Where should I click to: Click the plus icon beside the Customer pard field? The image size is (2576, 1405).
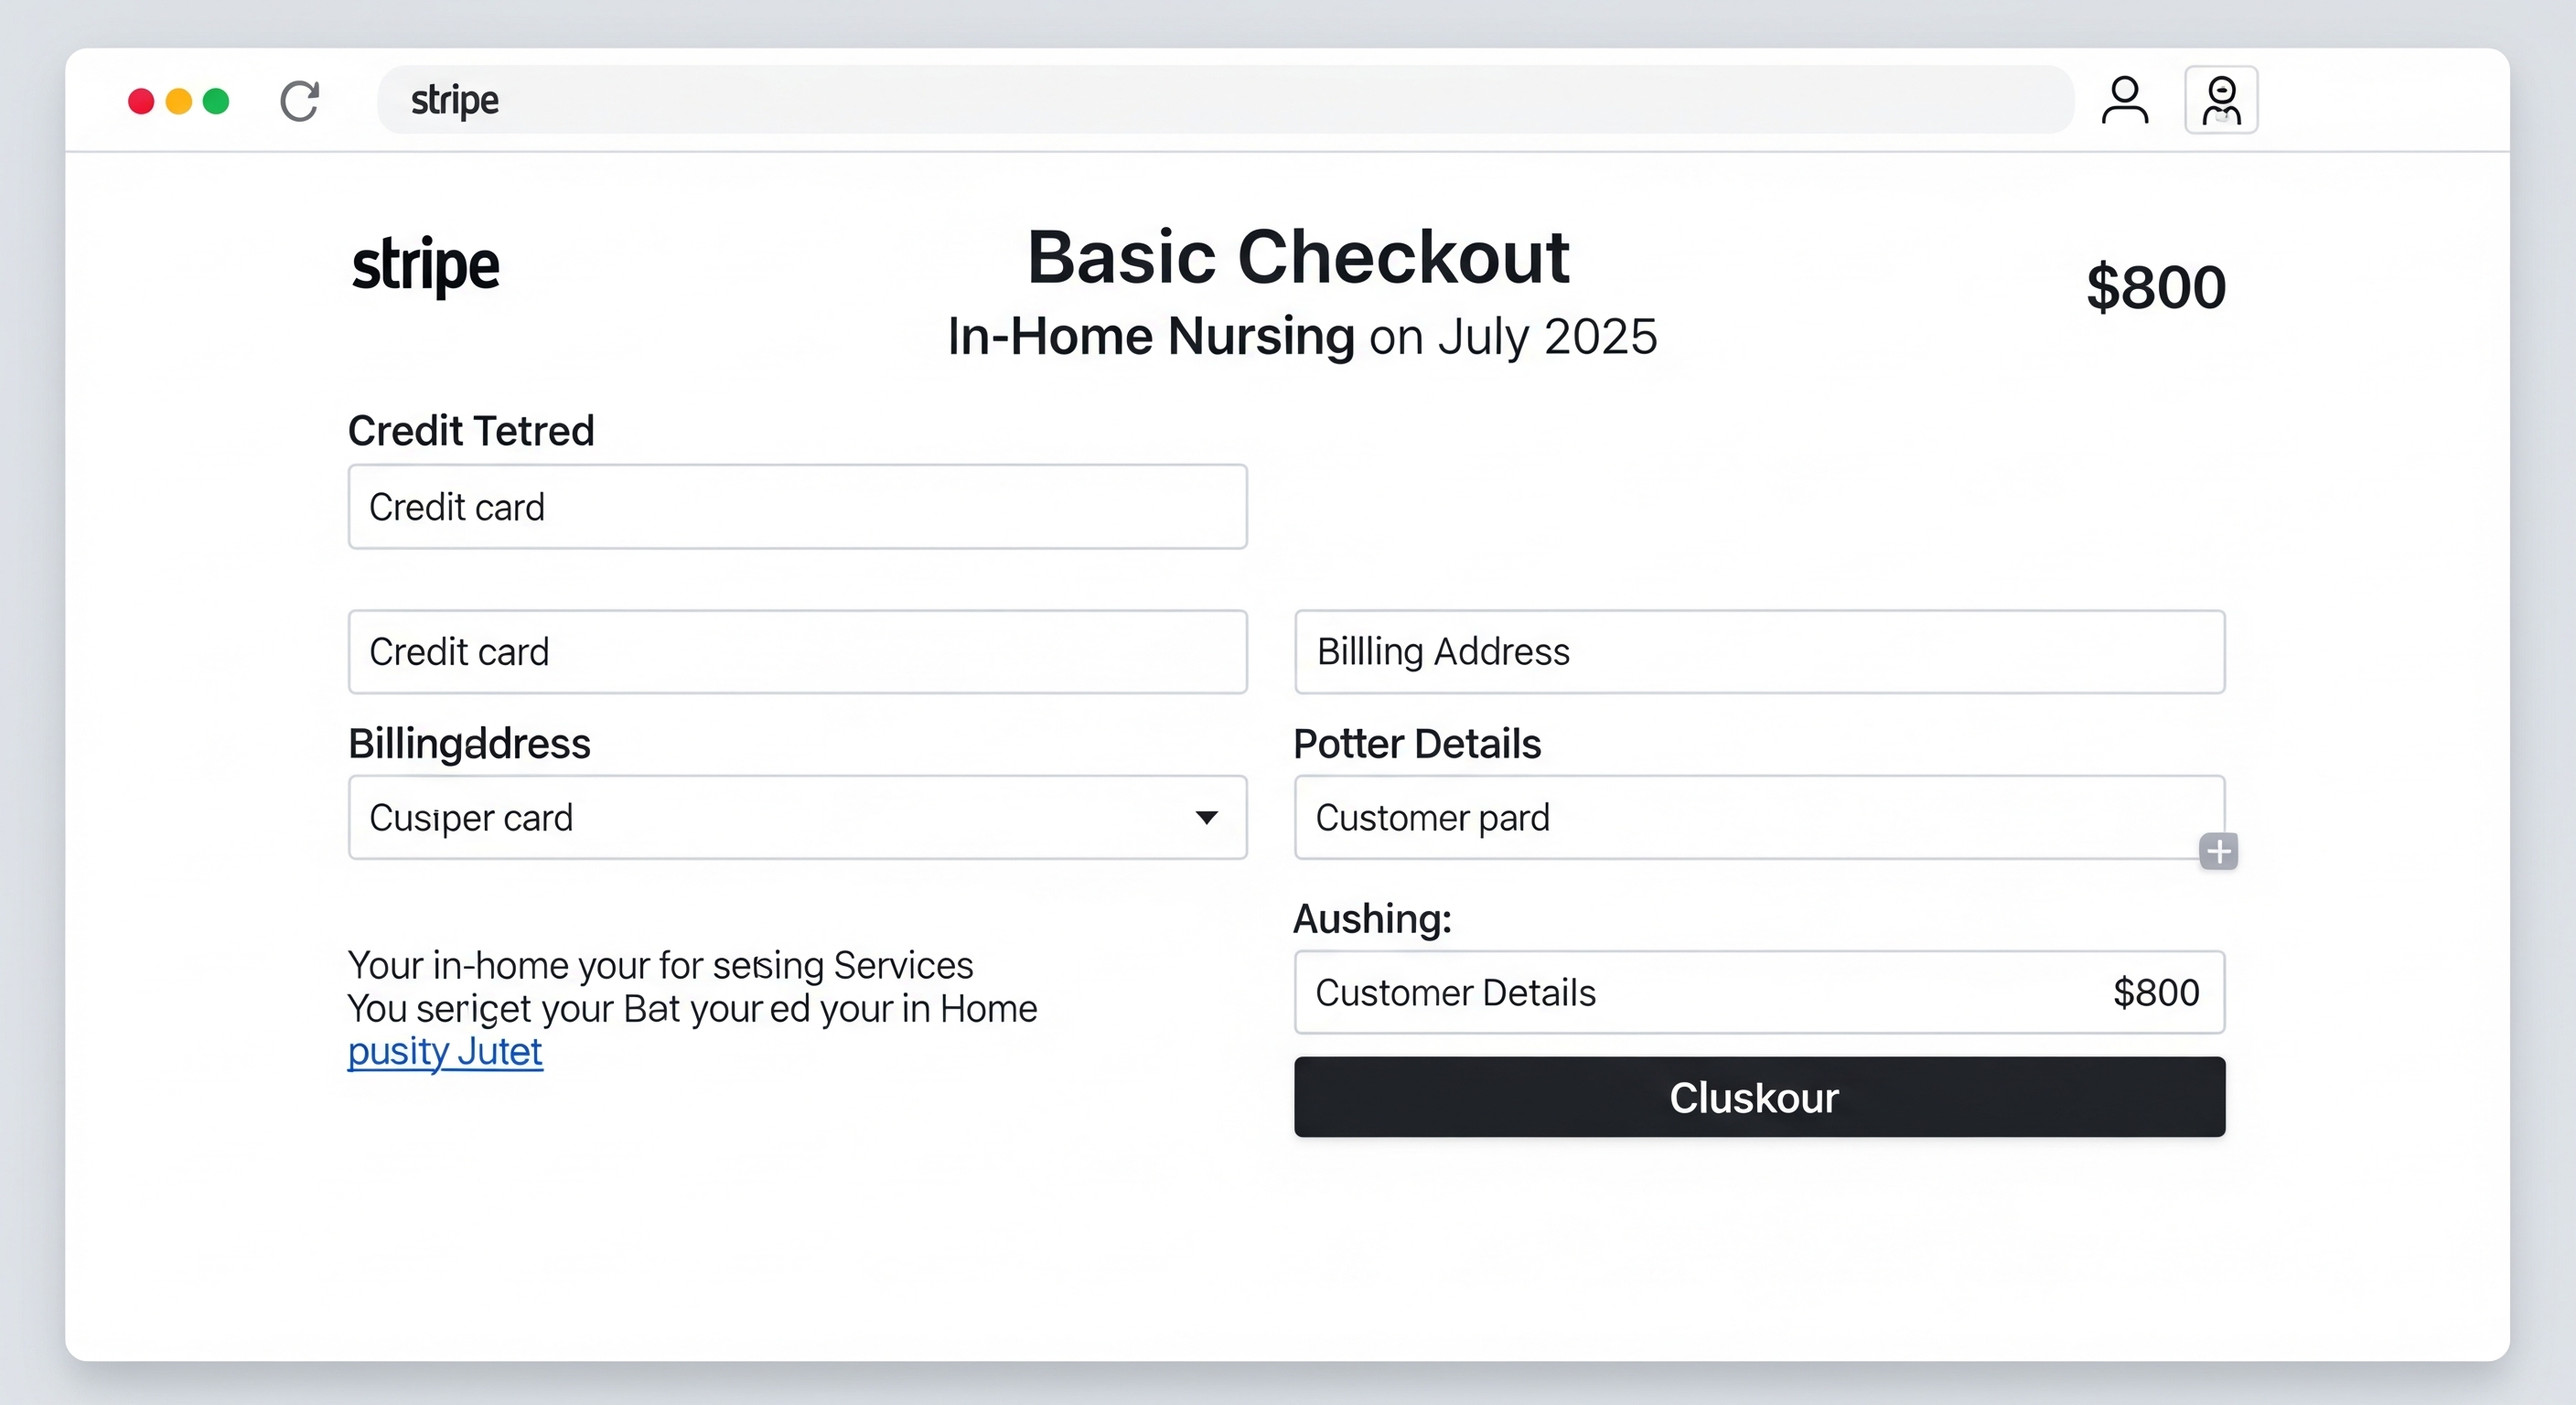point(2219,851)
